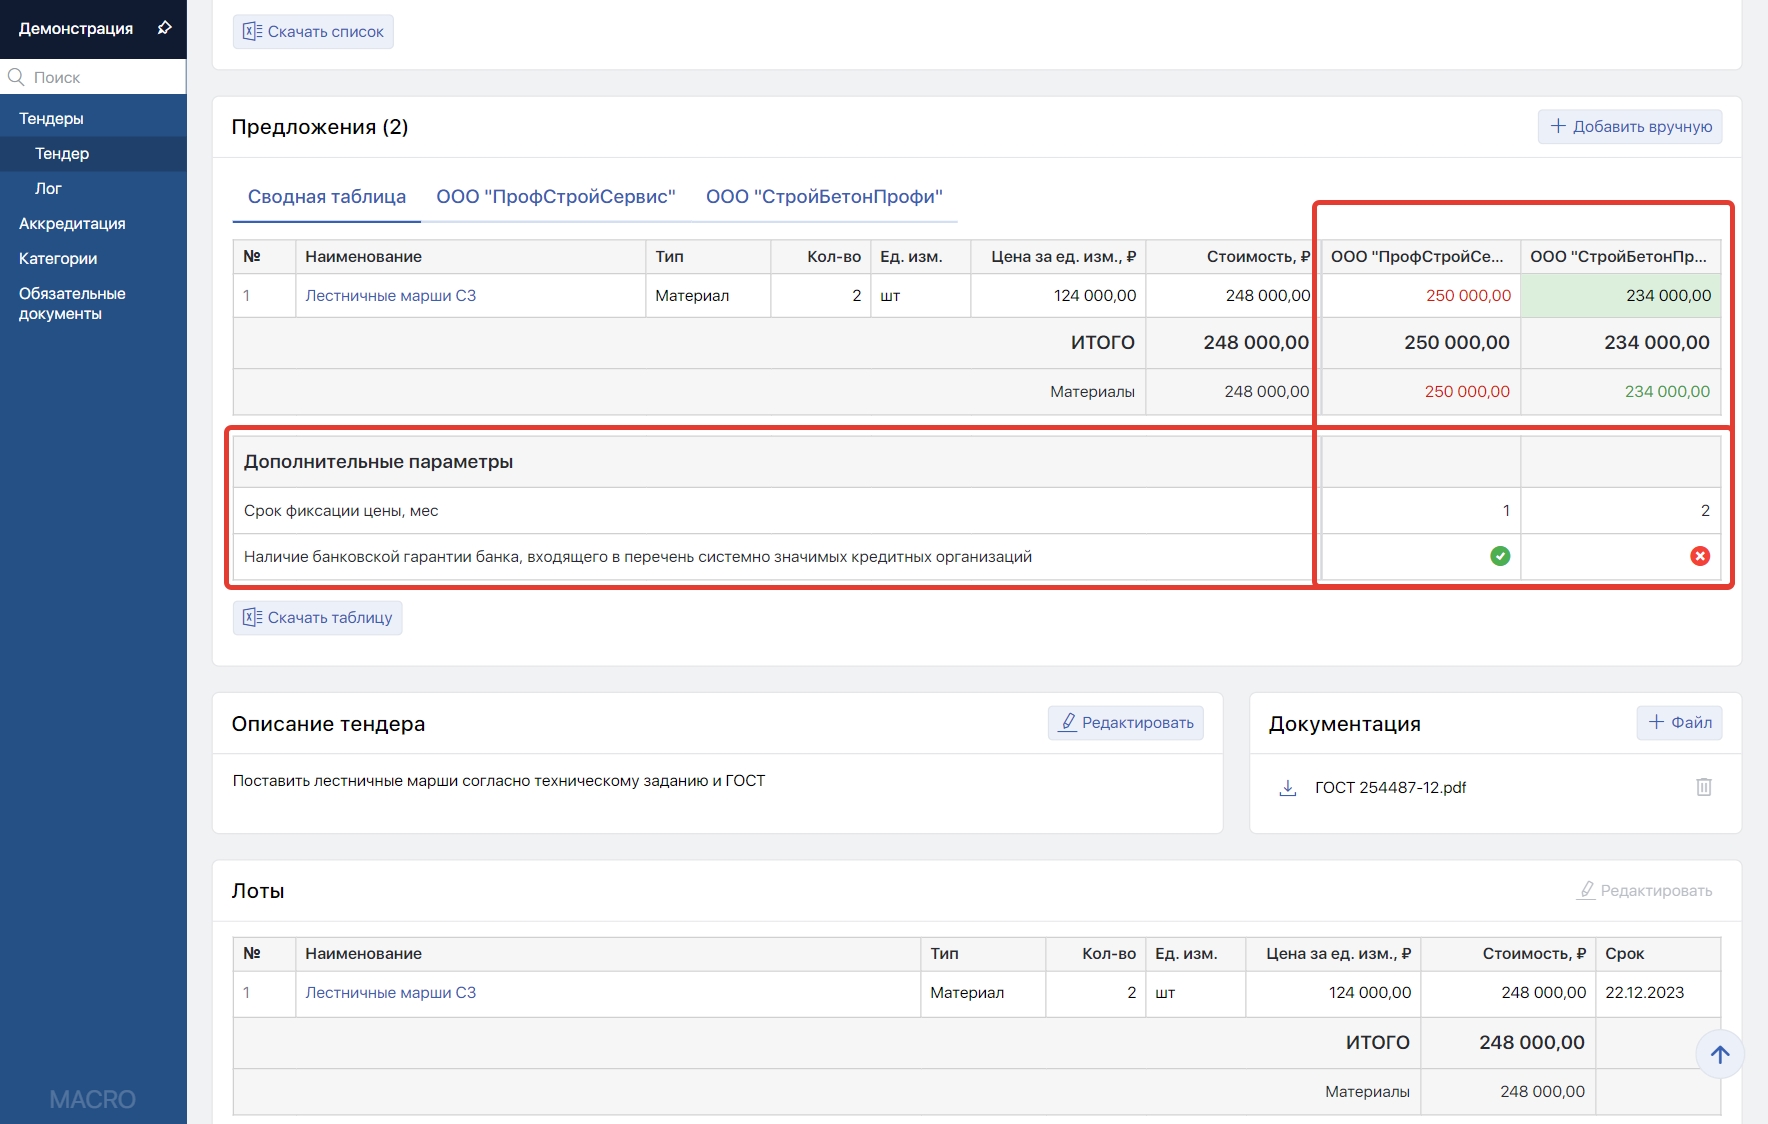The width and height of the screenshot is (1768, 1124).
Task: Open the ООО "СтройБетонПрофи" tab
Action: tap(824, 197)
